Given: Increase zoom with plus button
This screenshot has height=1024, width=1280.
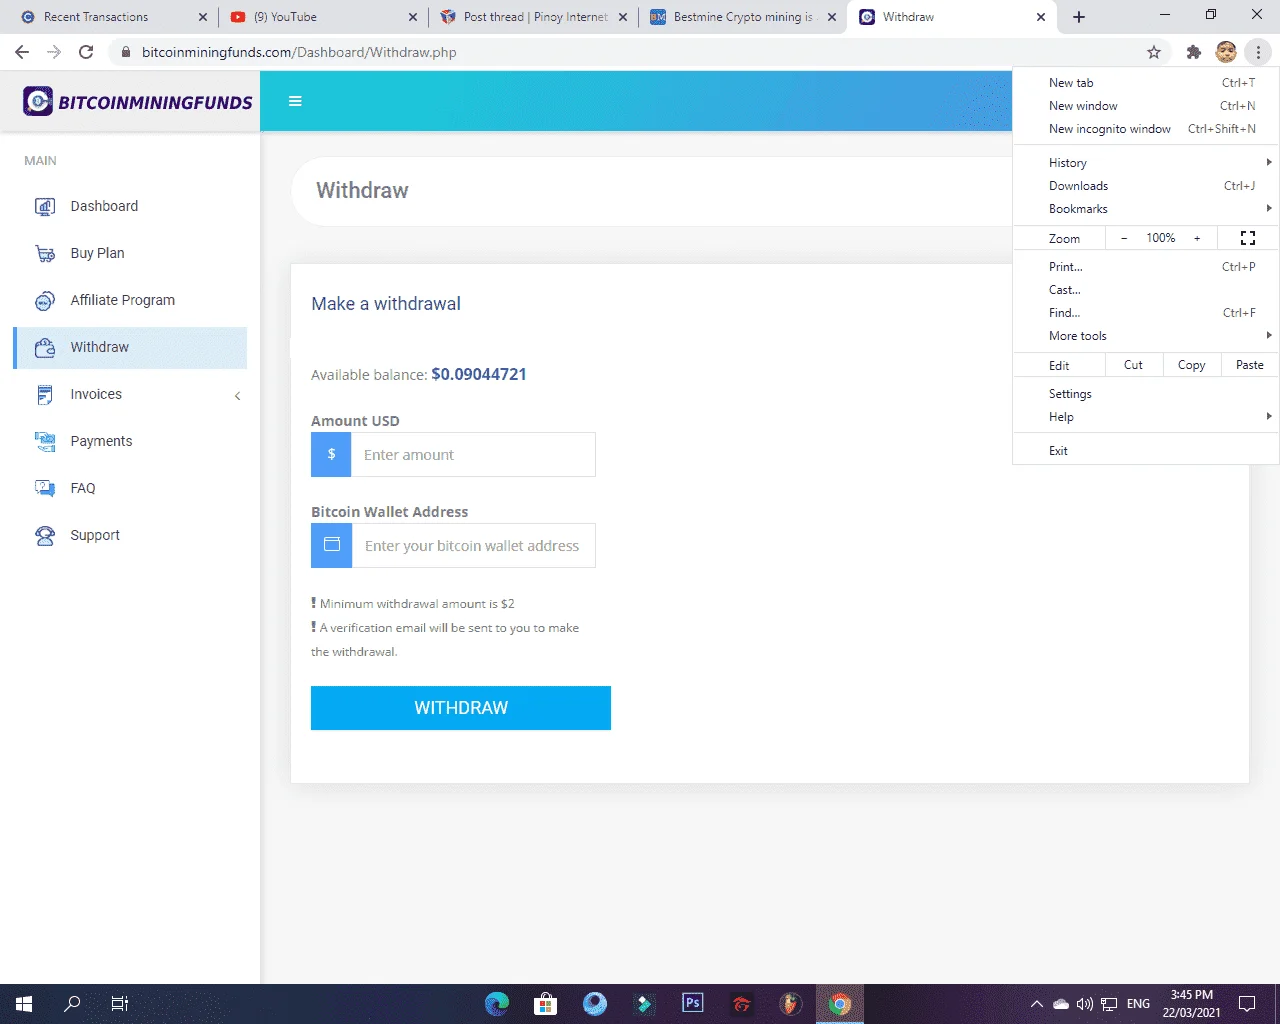Looking at the screenshot, I should coord(1197,238).
